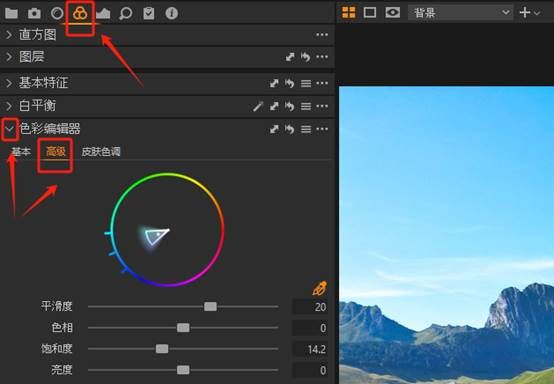Reset the 图层 panel adjustments
The height and width of the screenshot is (384, 554).
[x=306, y=57]
